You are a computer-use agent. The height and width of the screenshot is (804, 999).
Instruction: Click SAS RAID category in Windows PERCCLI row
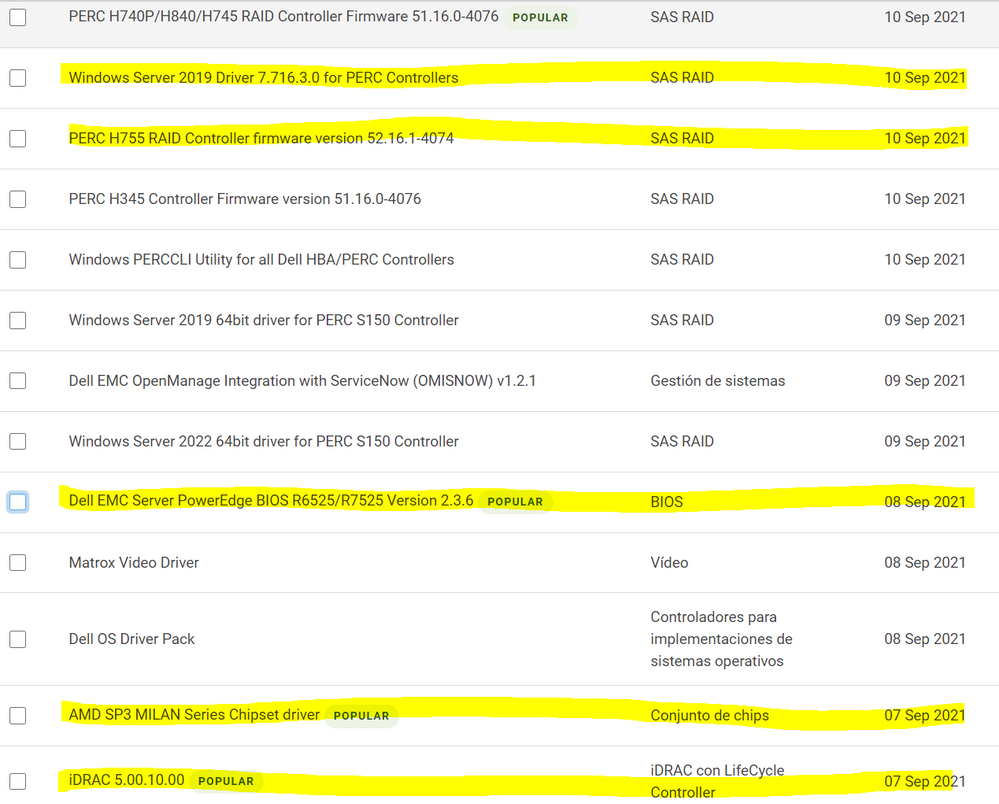[682, 259]
